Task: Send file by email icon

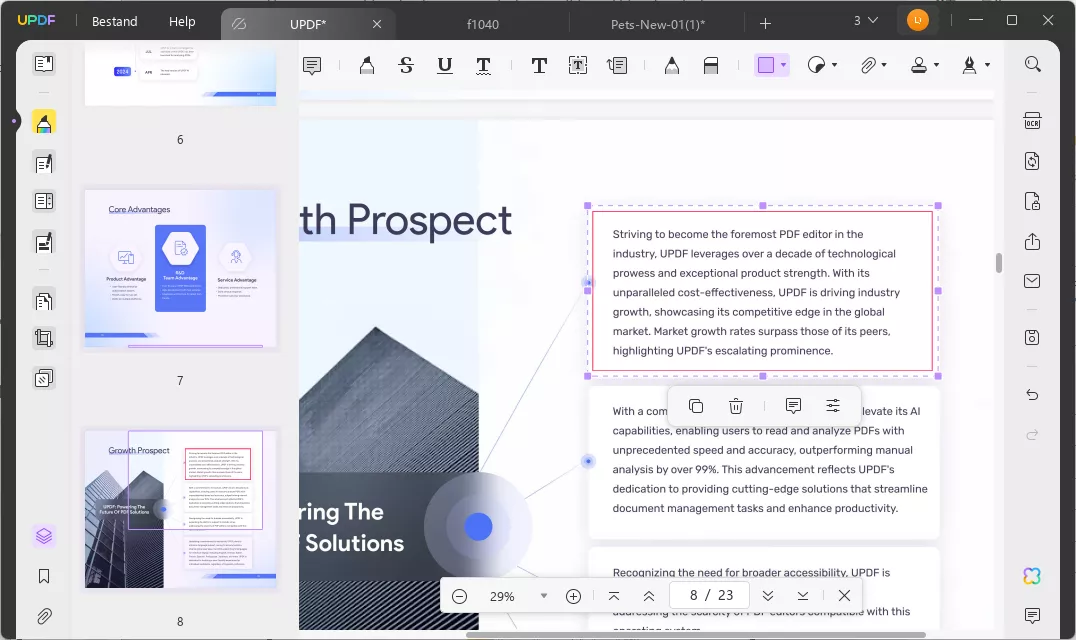Action: pyautogui.click(x=1032, y=281)
